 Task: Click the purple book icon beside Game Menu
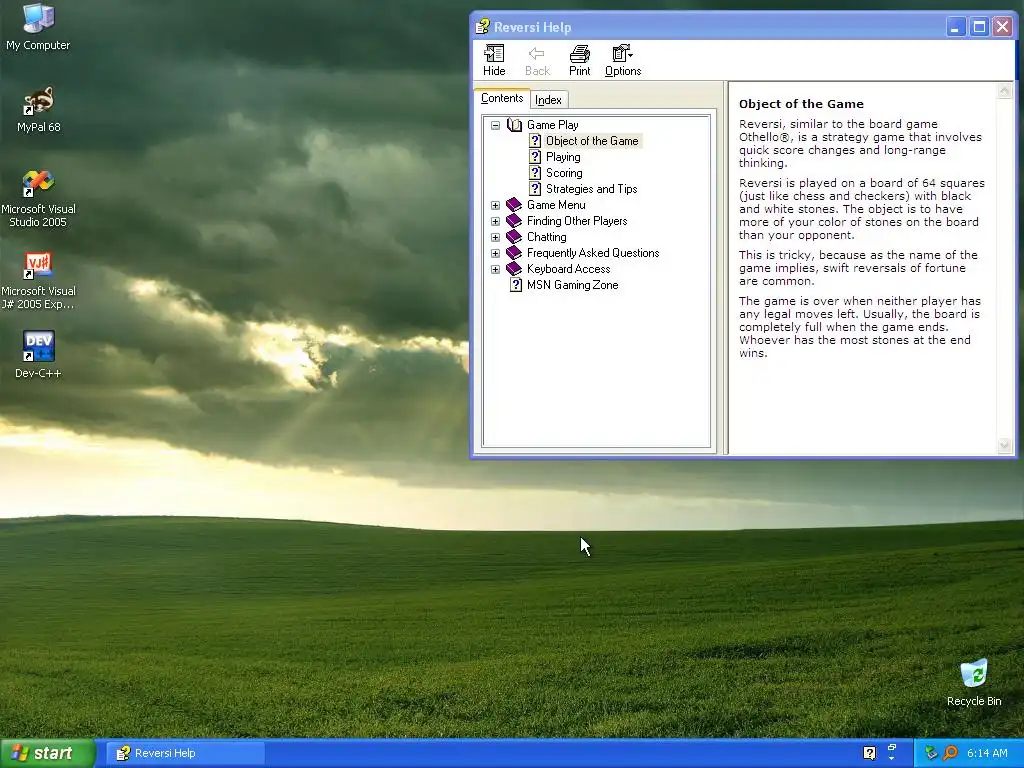point(514,205)
